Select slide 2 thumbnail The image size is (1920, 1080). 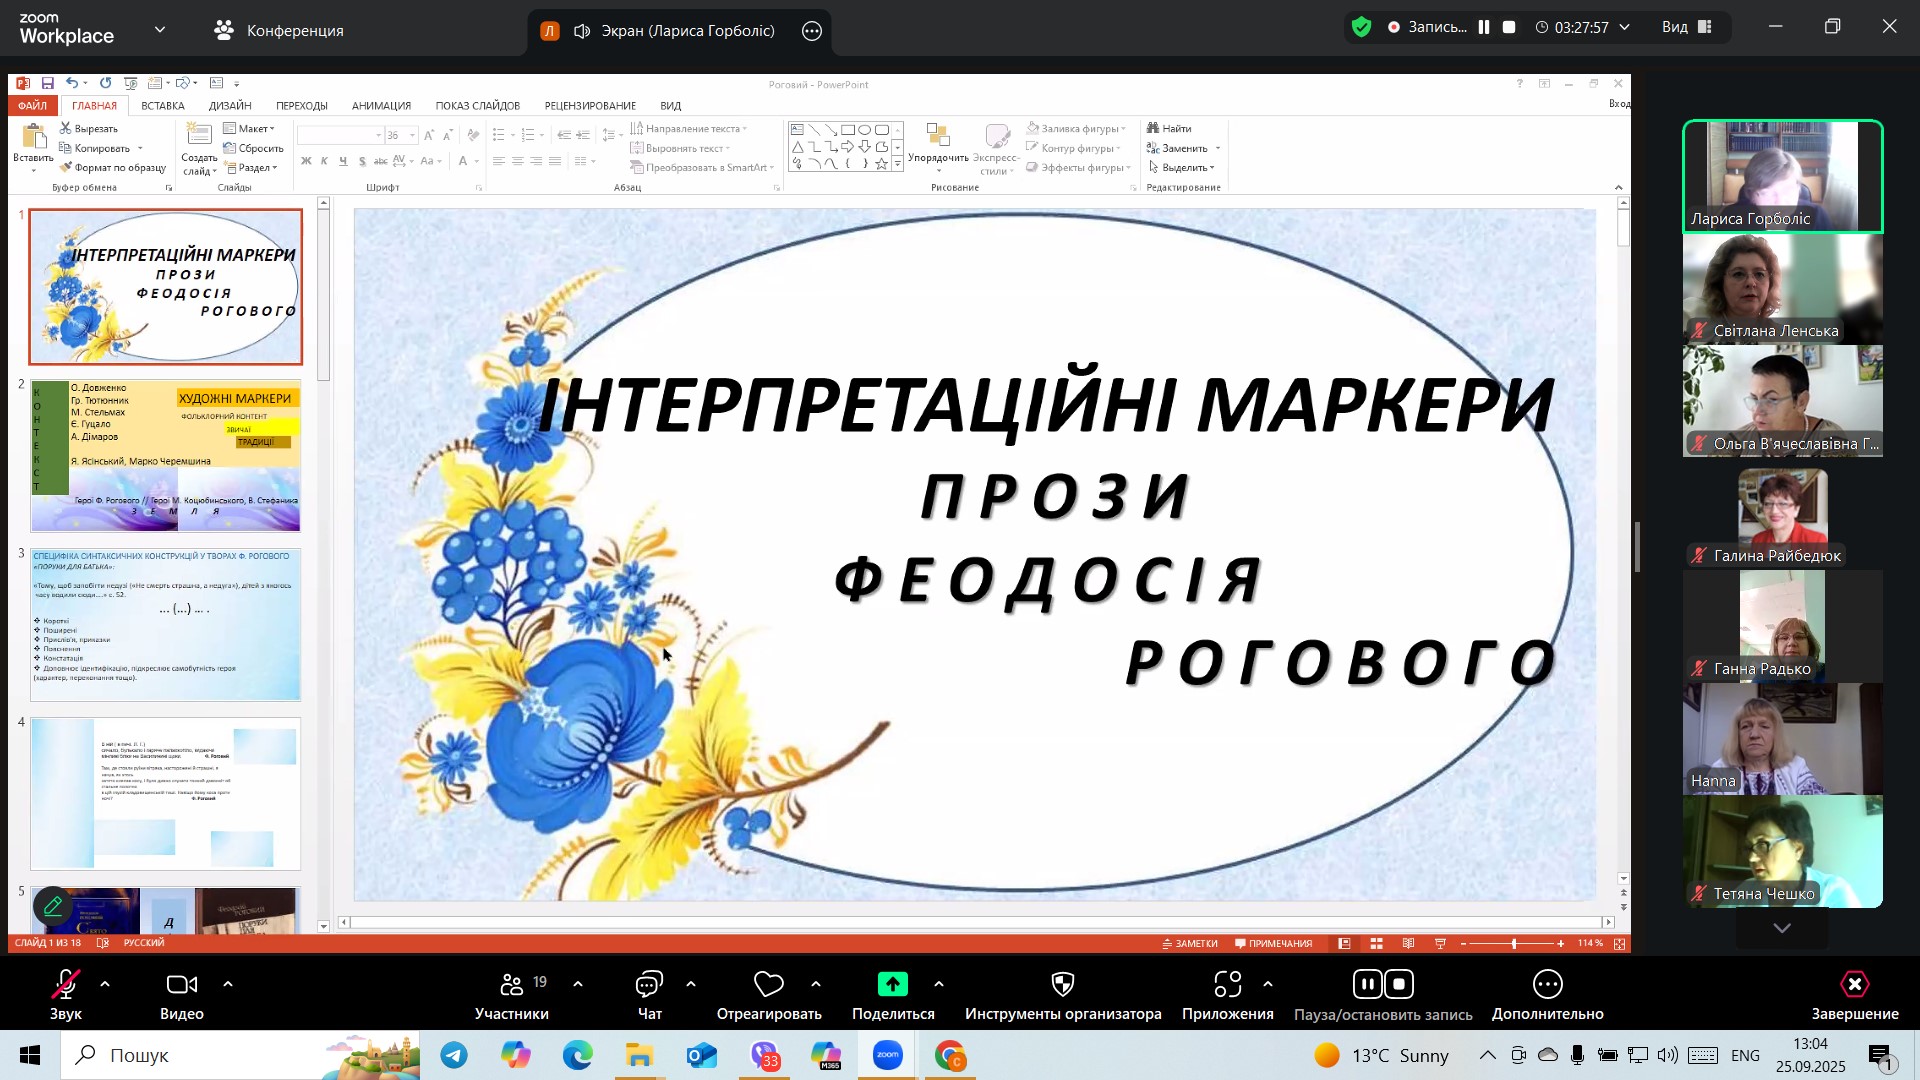coord(166,456)
